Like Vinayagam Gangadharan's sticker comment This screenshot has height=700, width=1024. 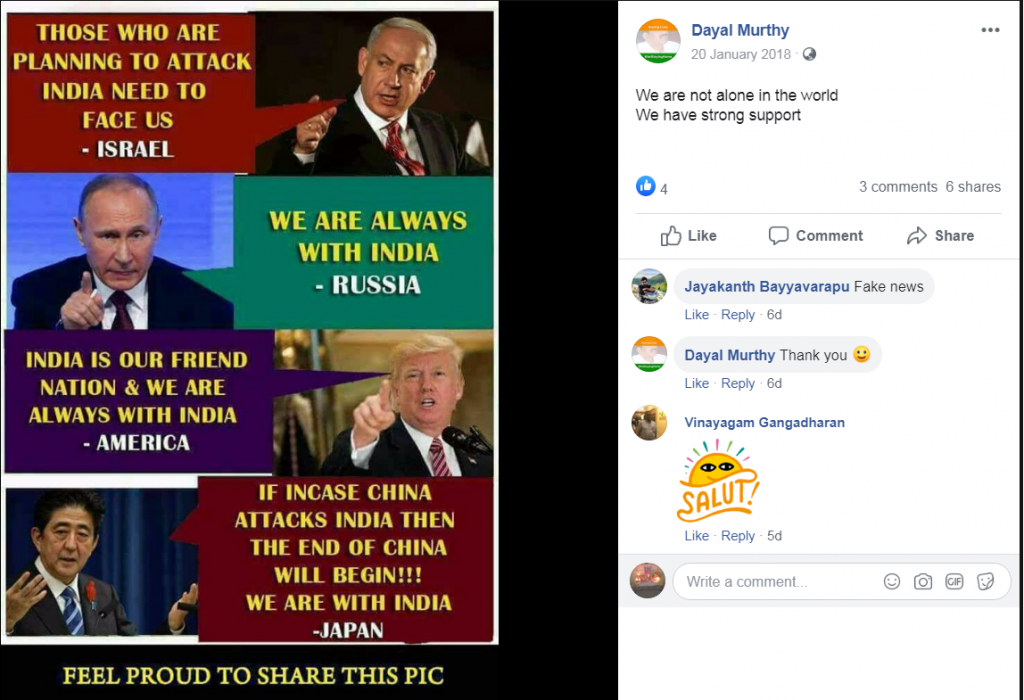click(696, 536)
